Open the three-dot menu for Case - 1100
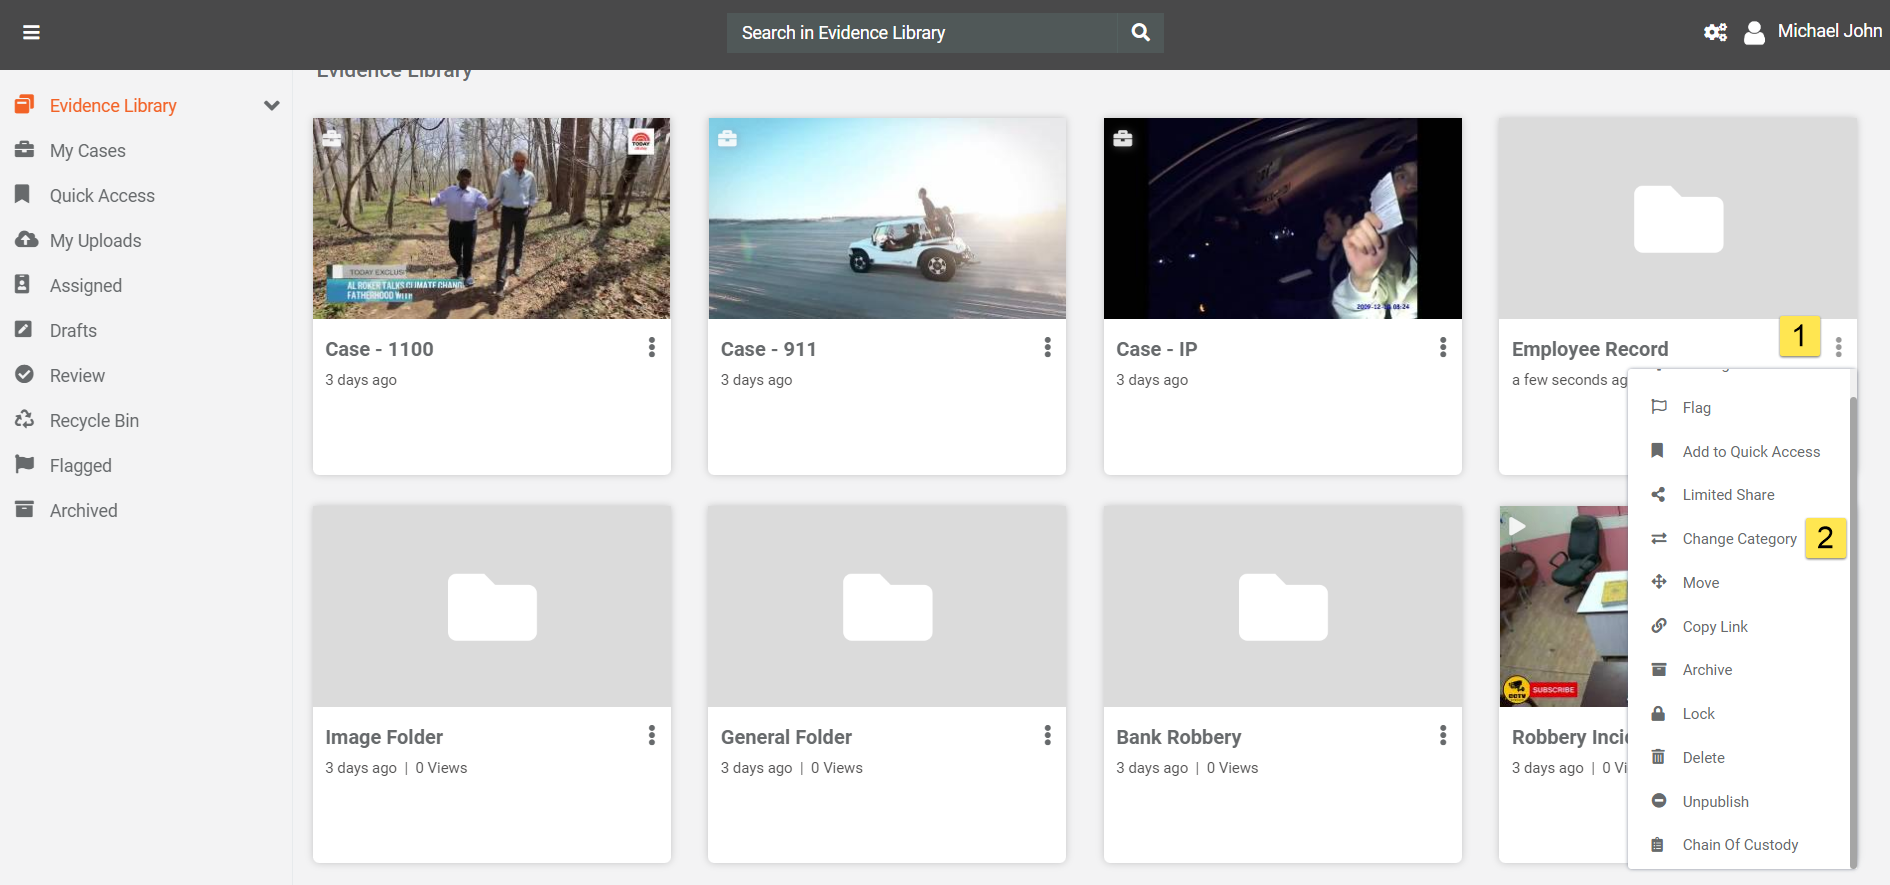Screen dimensions: 1890x885 pyautogui.click(x=652, y=347)
